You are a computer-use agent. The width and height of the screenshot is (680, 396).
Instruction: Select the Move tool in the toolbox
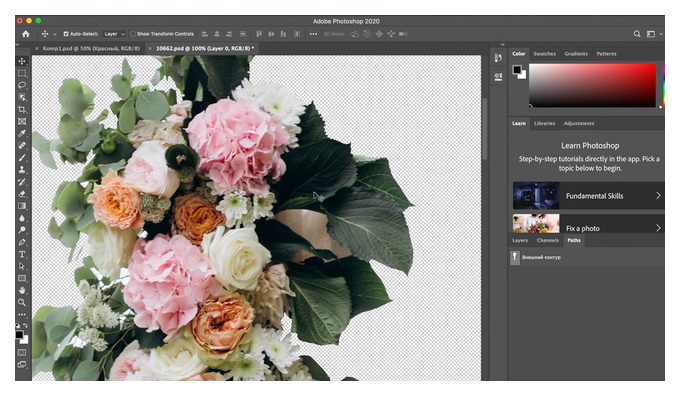[x=22, y=61]
